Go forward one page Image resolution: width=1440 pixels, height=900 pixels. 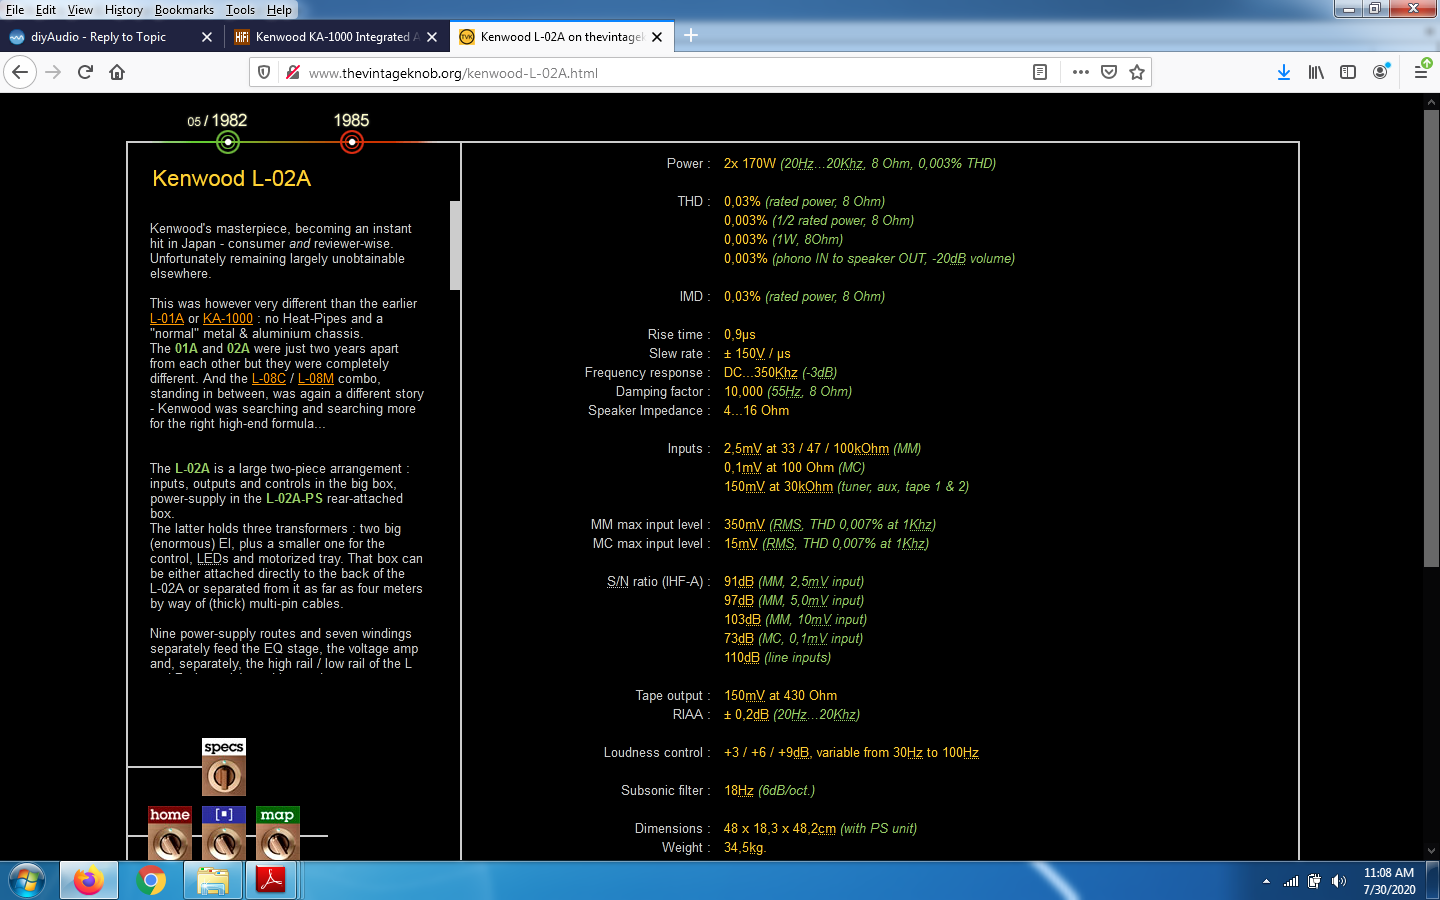point(53,72)
